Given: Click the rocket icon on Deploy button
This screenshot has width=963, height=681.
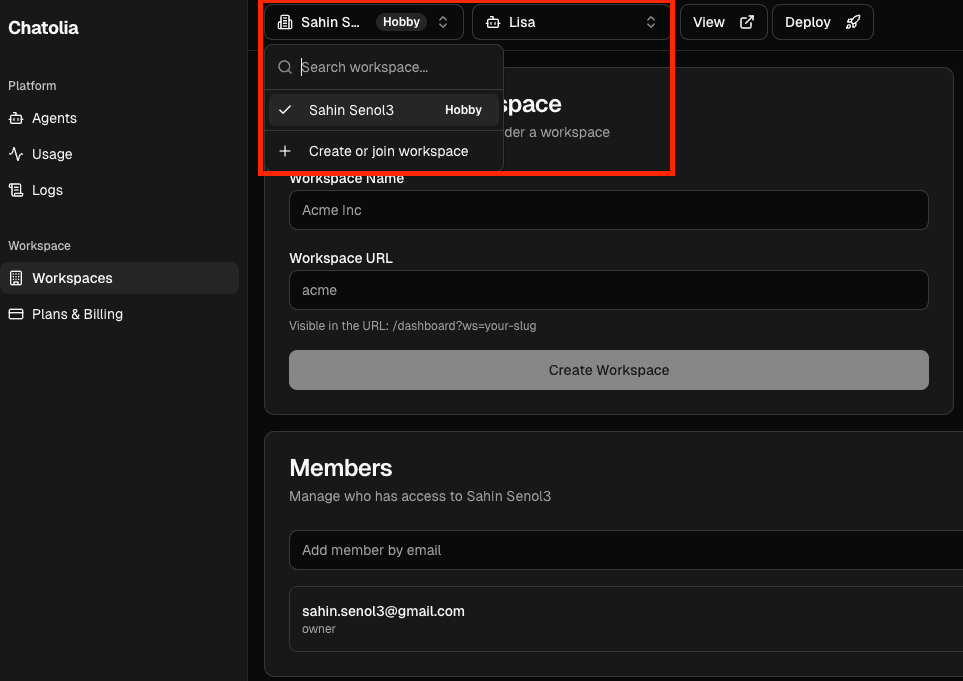Looking at the screenshot, I should click(852, 22).
